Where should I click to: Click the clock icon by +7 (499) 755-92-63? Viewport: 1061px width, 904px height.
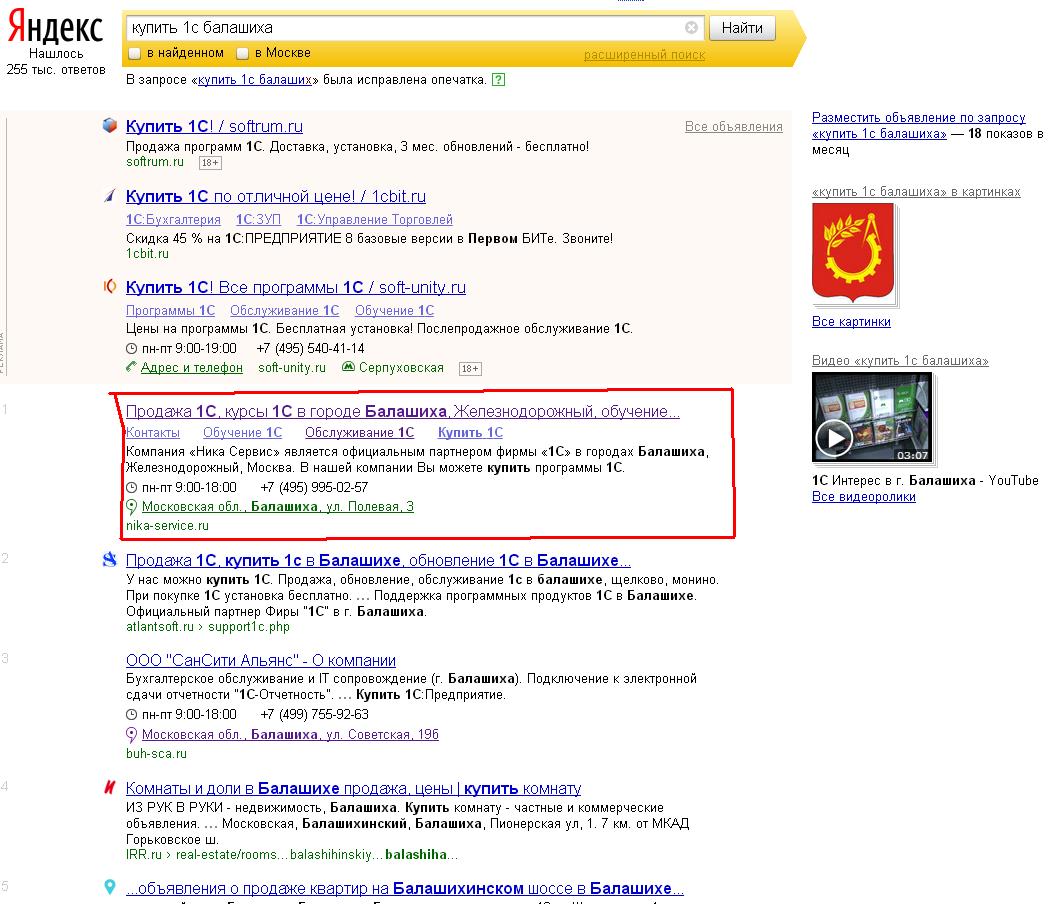pos(132,715)
